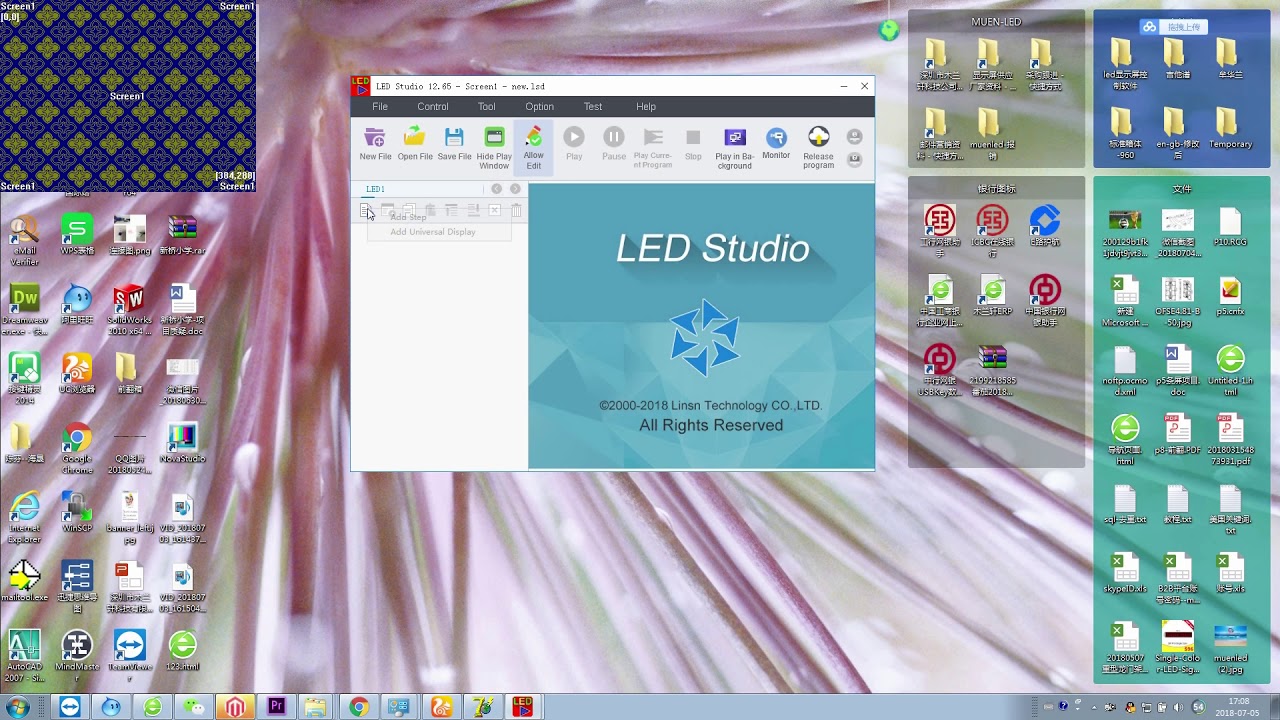Screen dimensions: 1280x720
Task: Select the p5.cnfx file icon
Action: click(x=1230, y=296)
